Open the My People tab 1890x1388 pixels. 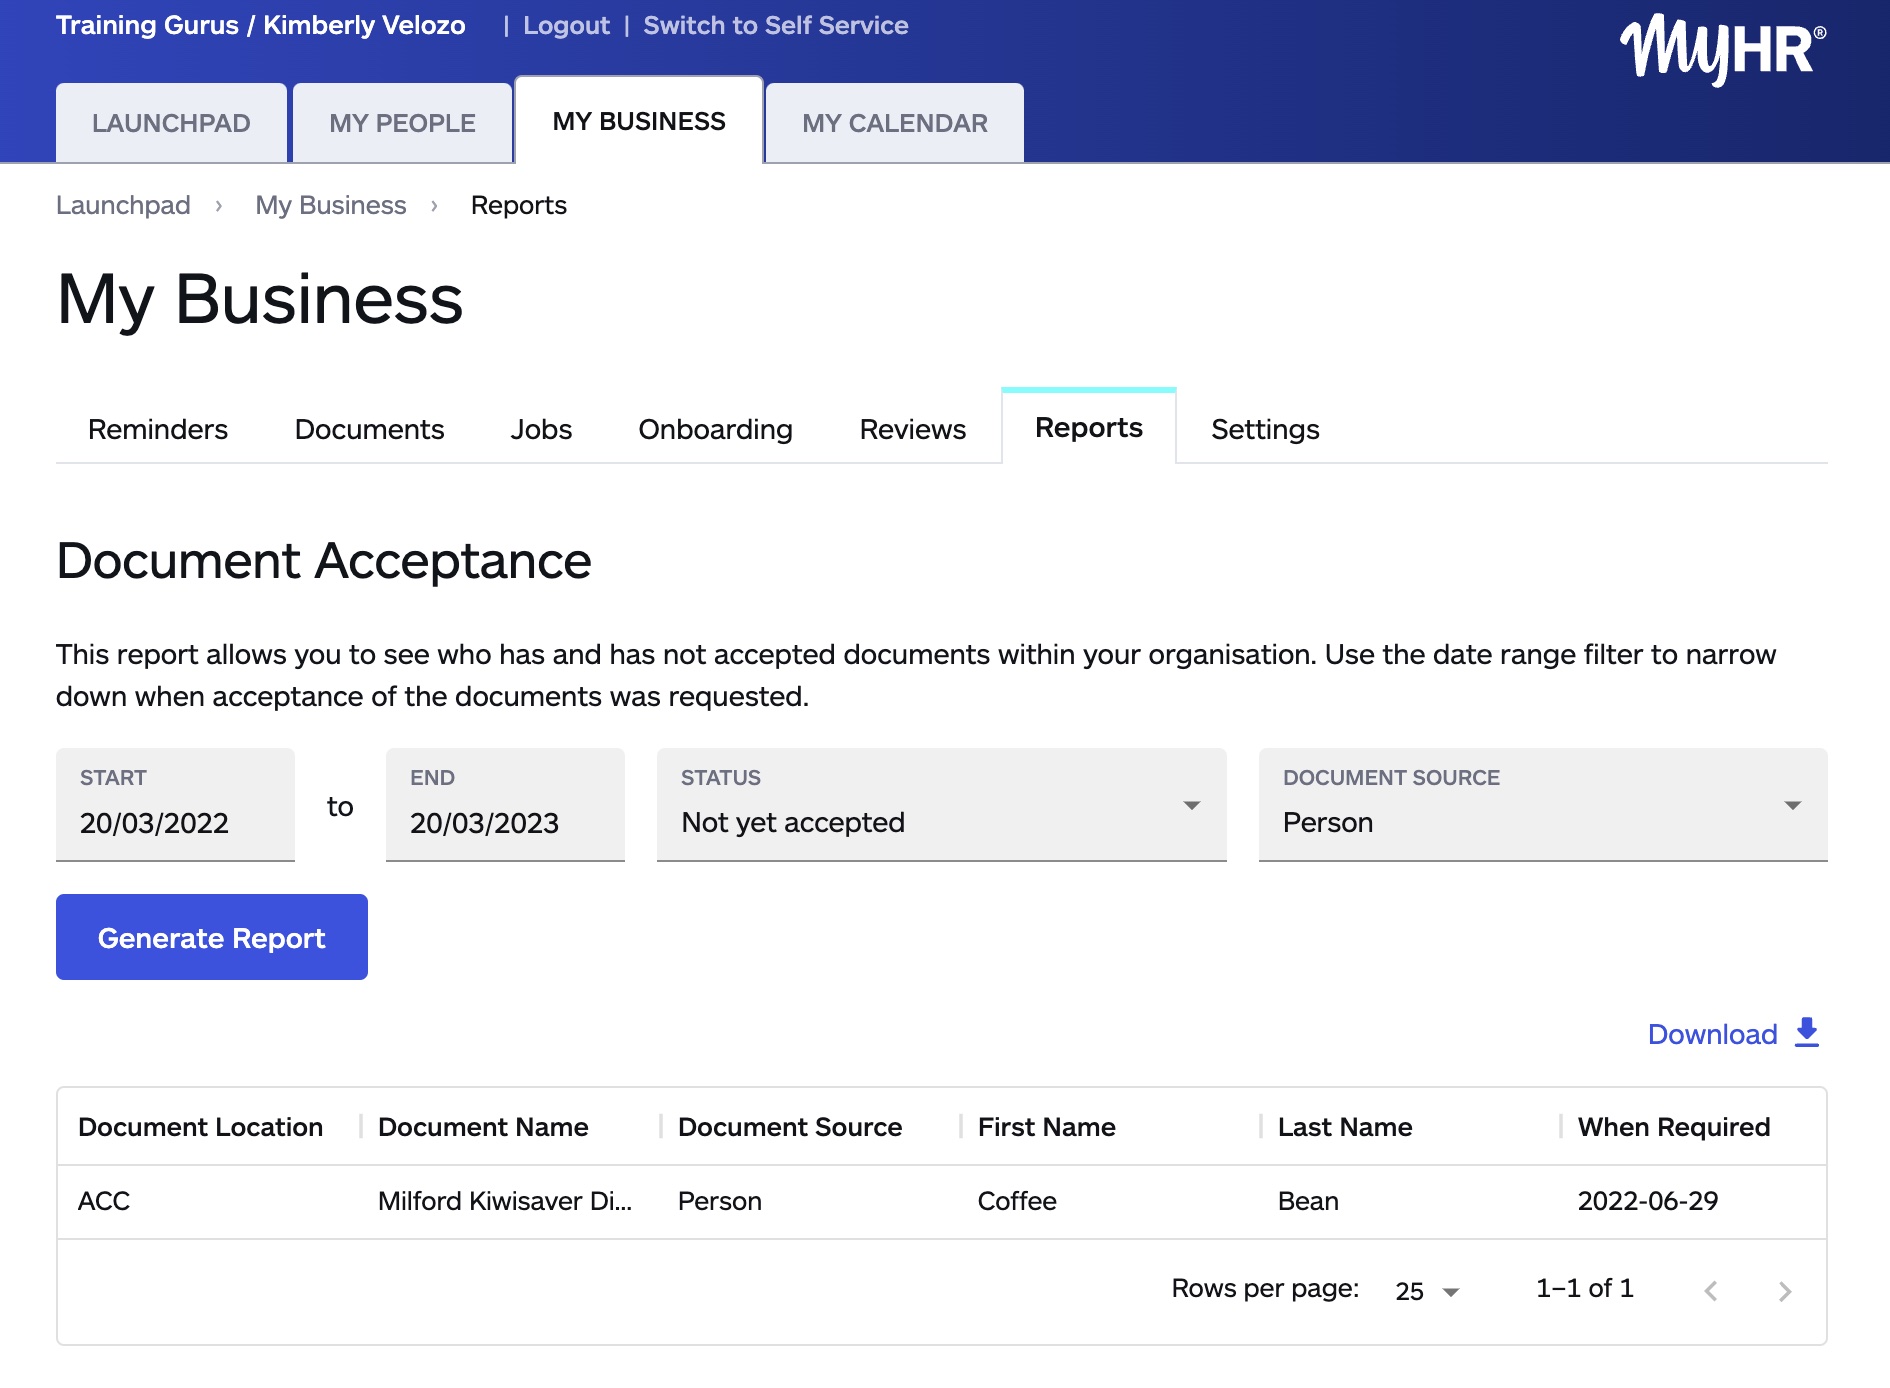[402, 123]
